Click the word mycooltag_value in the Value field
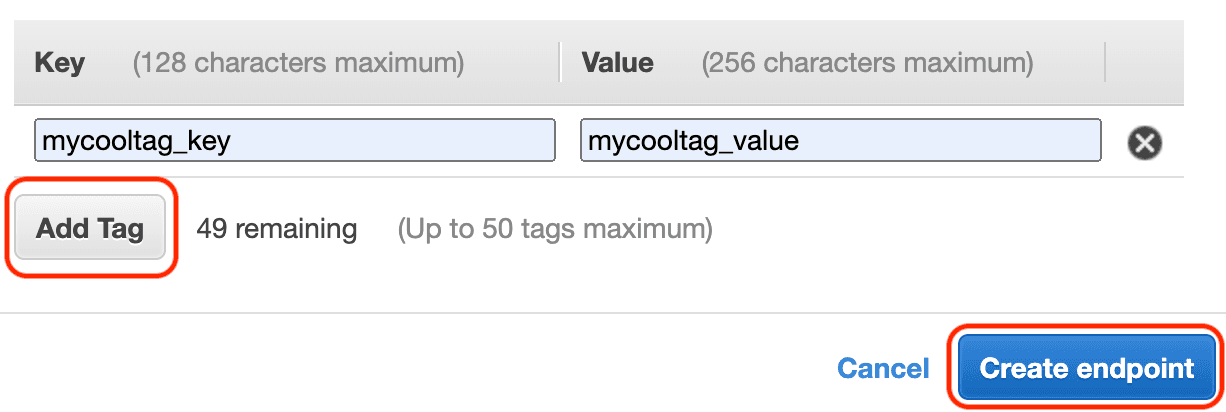This screenshot has width=1226, height=412. point(693,142)
